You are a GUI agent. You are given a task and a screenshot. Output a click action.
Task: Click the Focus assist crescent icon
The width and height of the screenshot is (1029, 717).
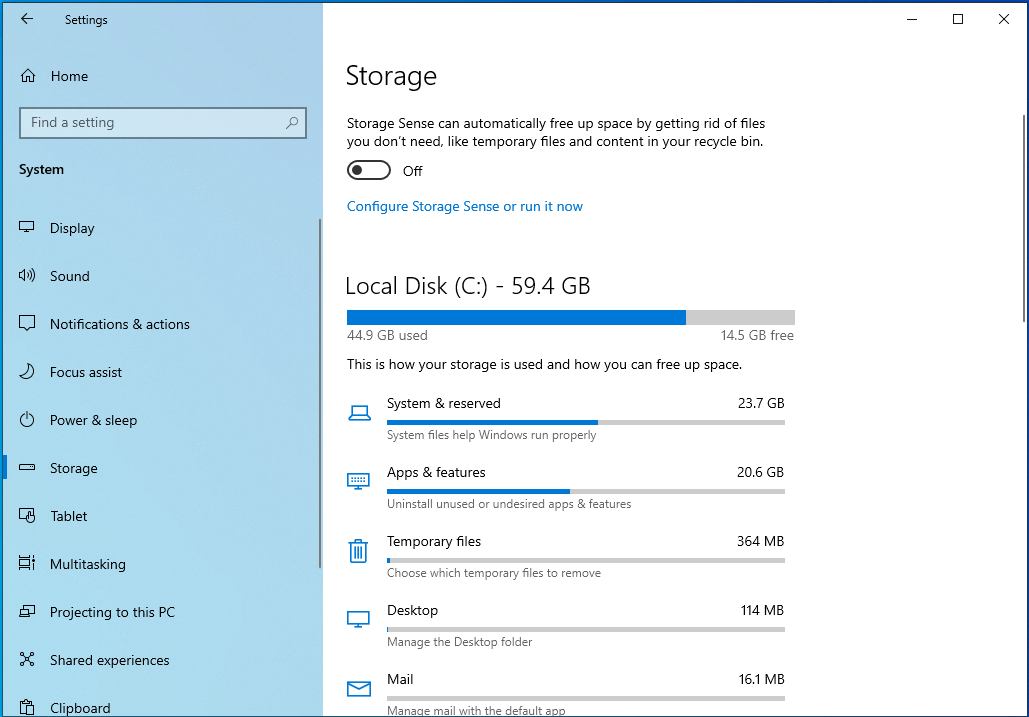25,371
